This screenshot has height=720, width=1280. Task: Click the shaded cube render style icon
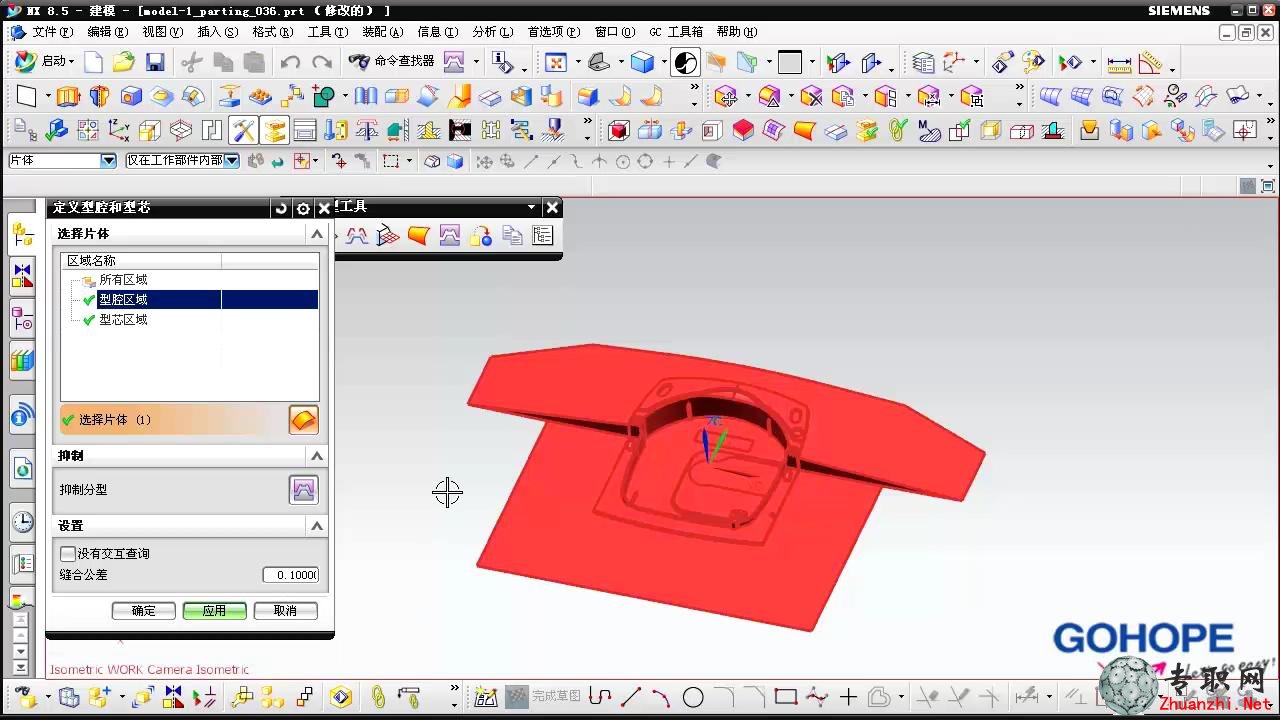642,63
